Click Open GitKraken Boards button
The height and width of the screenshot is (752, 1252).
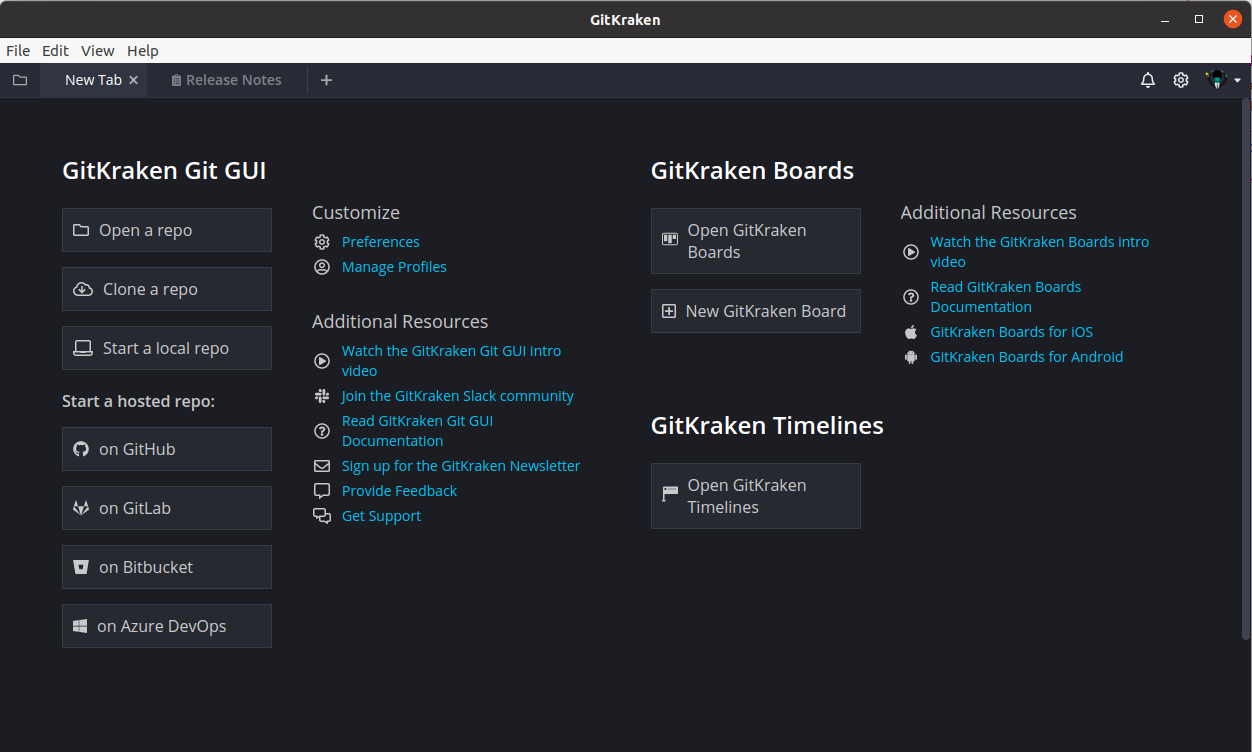click(x=756, y=241)
